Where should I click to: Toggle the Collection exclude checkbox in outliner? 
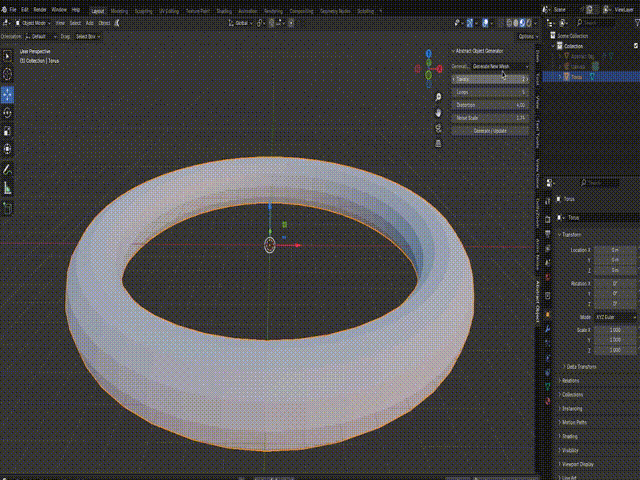636,46
